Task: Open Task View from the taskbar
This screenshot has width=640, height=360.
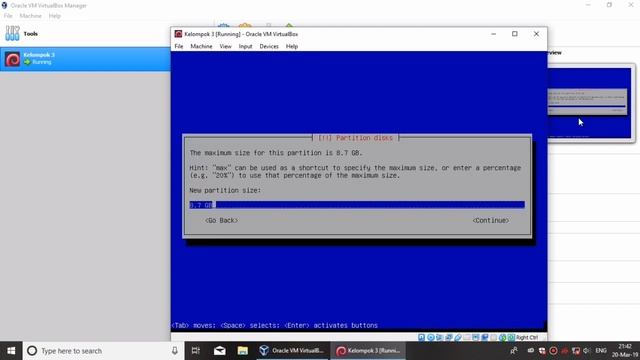Action: pyautogui.click(x=196, y=351)
